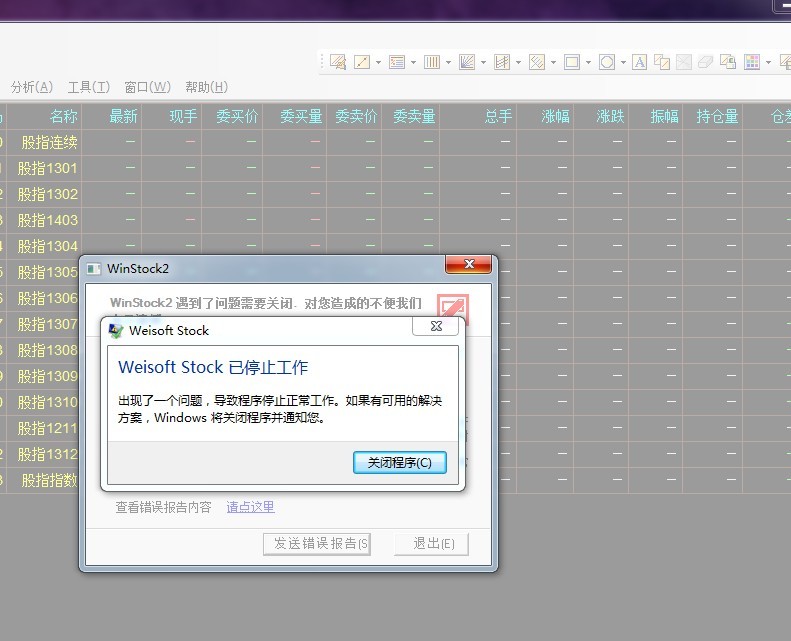Image resolution: width=791 pixels, height=641 pixels.
Task: Expand the trend line tool dropdown arrow
Action: (379, 62)
